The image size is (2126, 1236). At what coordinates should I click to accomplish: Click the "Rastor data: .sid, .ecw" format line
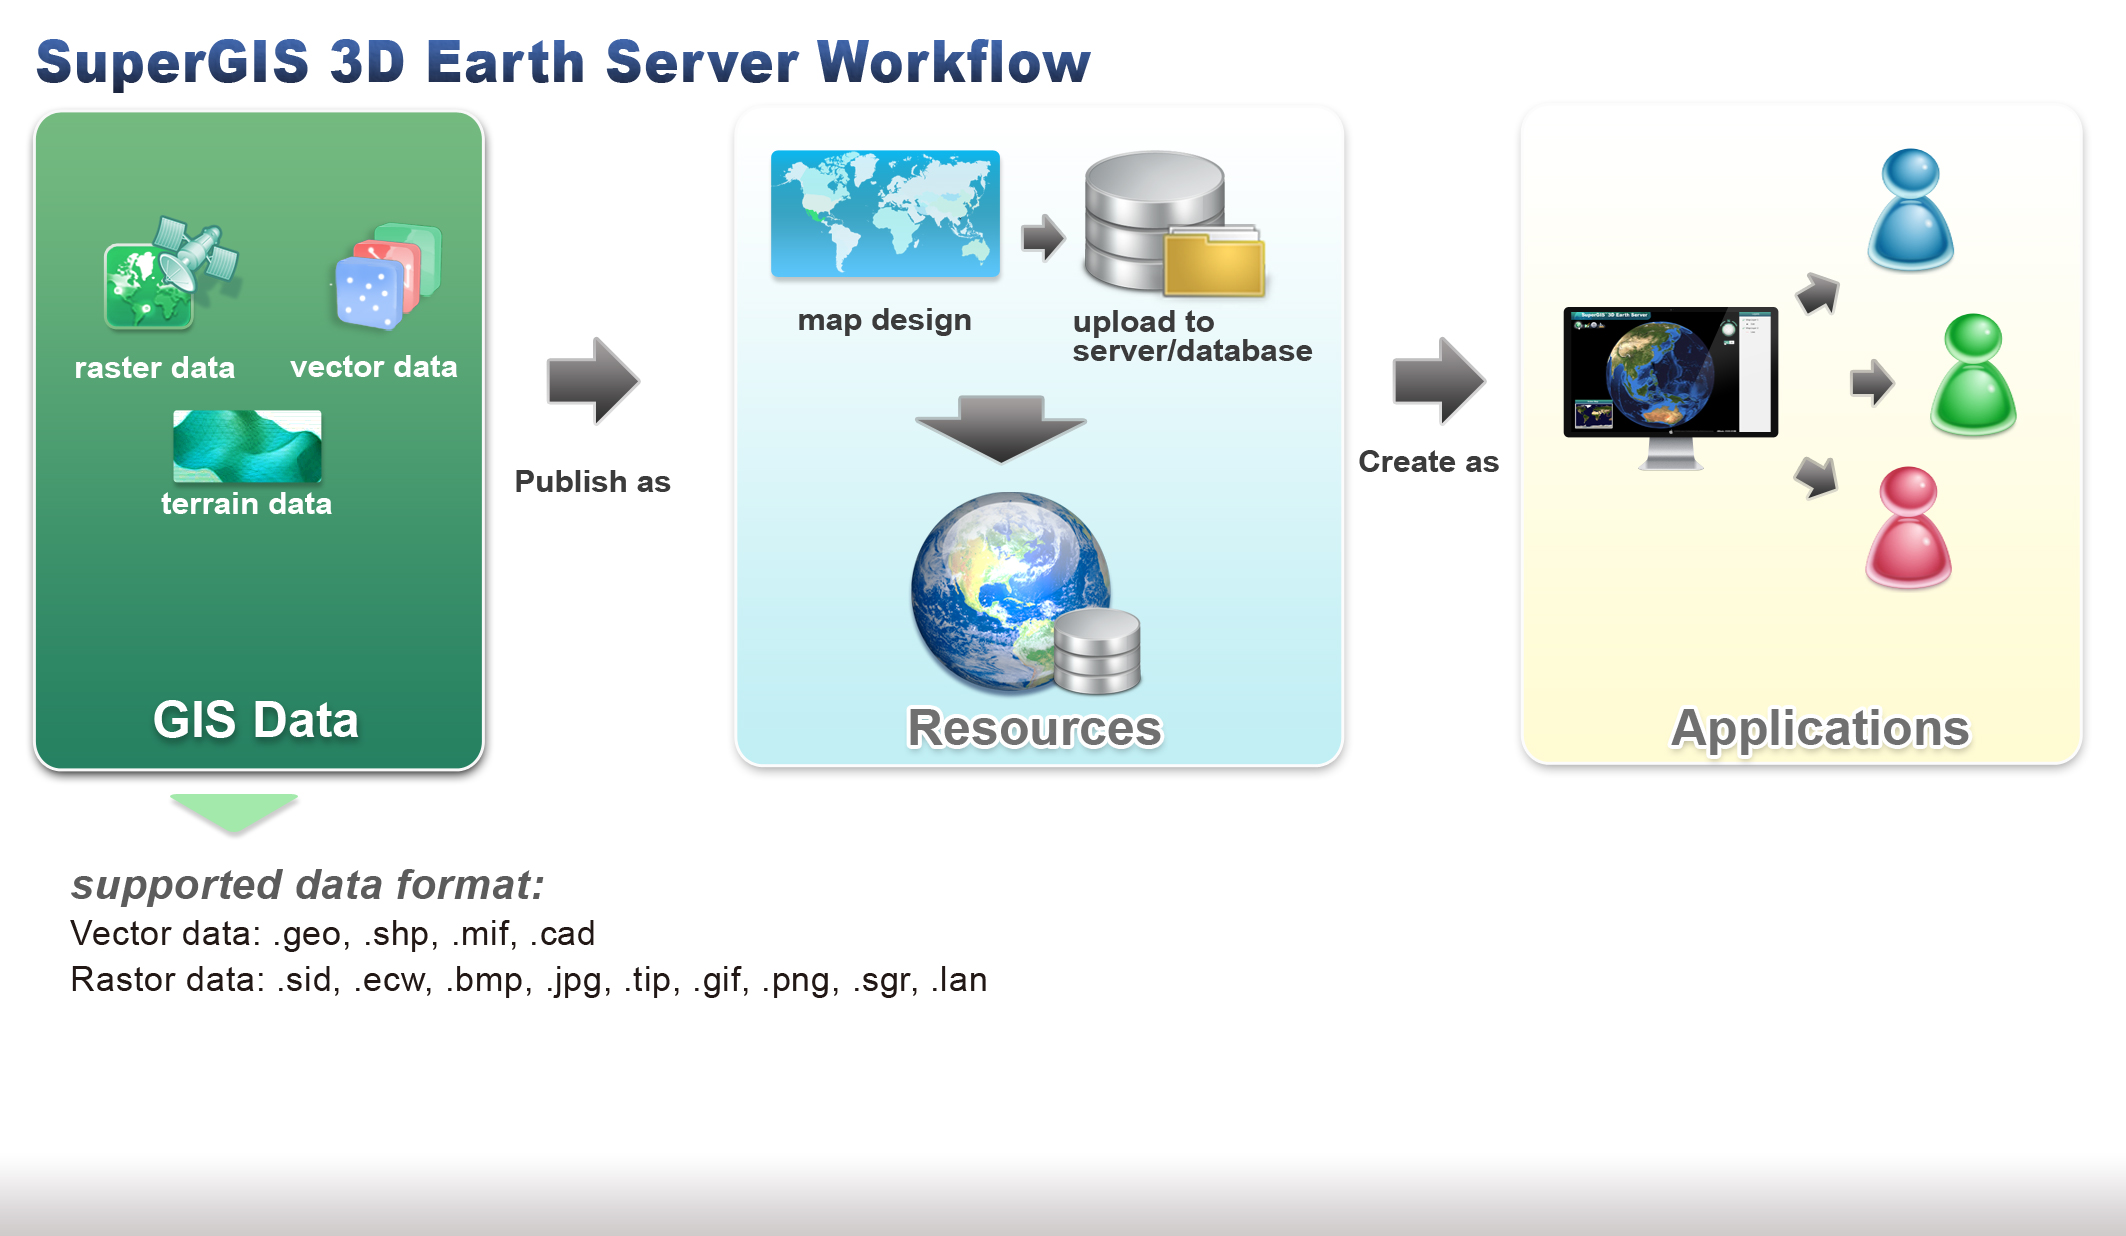coord(529,980)
